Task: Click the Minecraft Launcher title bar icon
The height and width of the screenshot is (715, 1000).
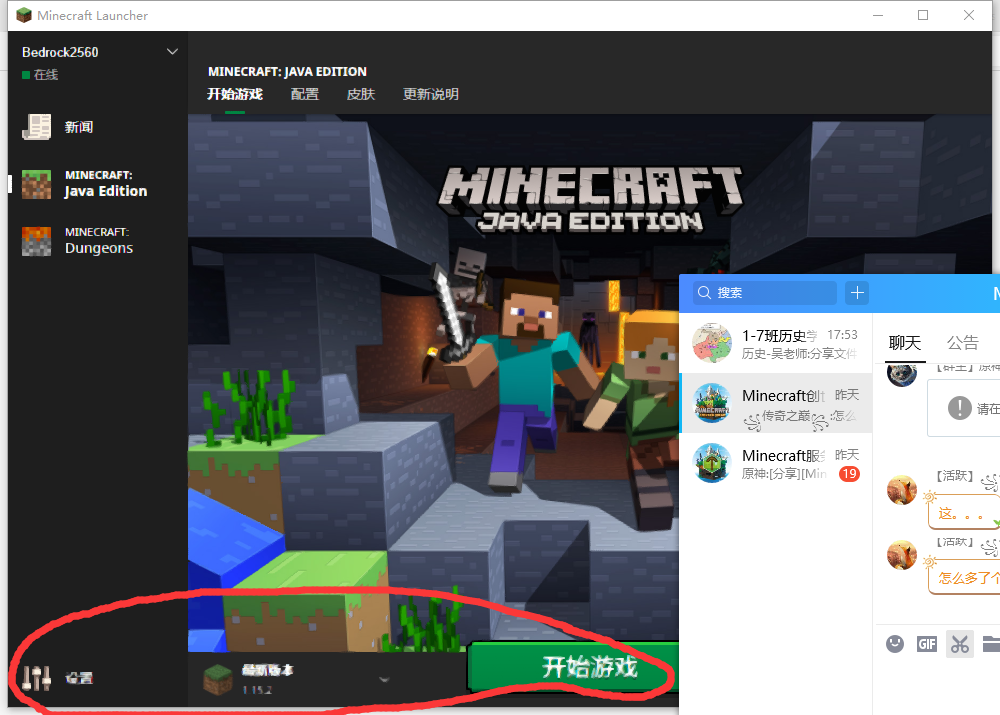Action: coord(24,15)
